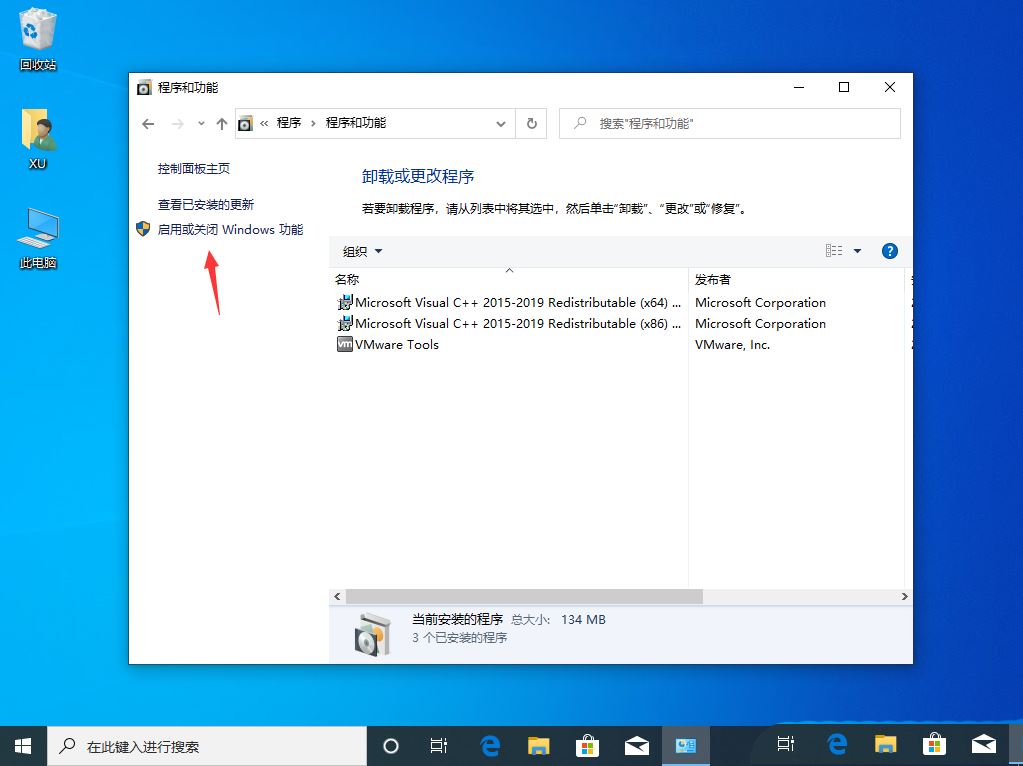Screen dimensions: 1023x766
Task: Launch Microsoft Edge from the taskbar
Action: click(x=489, y=745)
